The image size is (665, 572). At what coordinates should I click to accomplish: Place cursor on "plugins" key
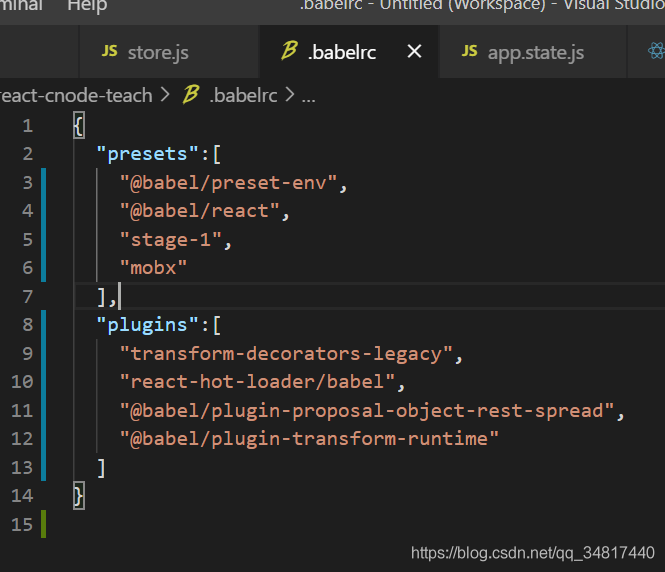pyautogui.click(x=147, y=325)
